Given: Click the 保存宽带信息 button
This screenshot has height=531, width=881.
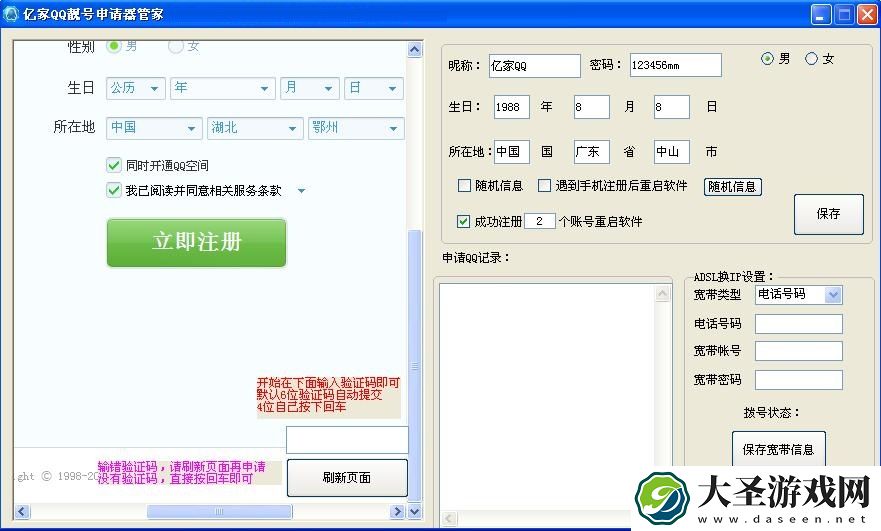Looking at the screenshot, I should click(778, 449).
